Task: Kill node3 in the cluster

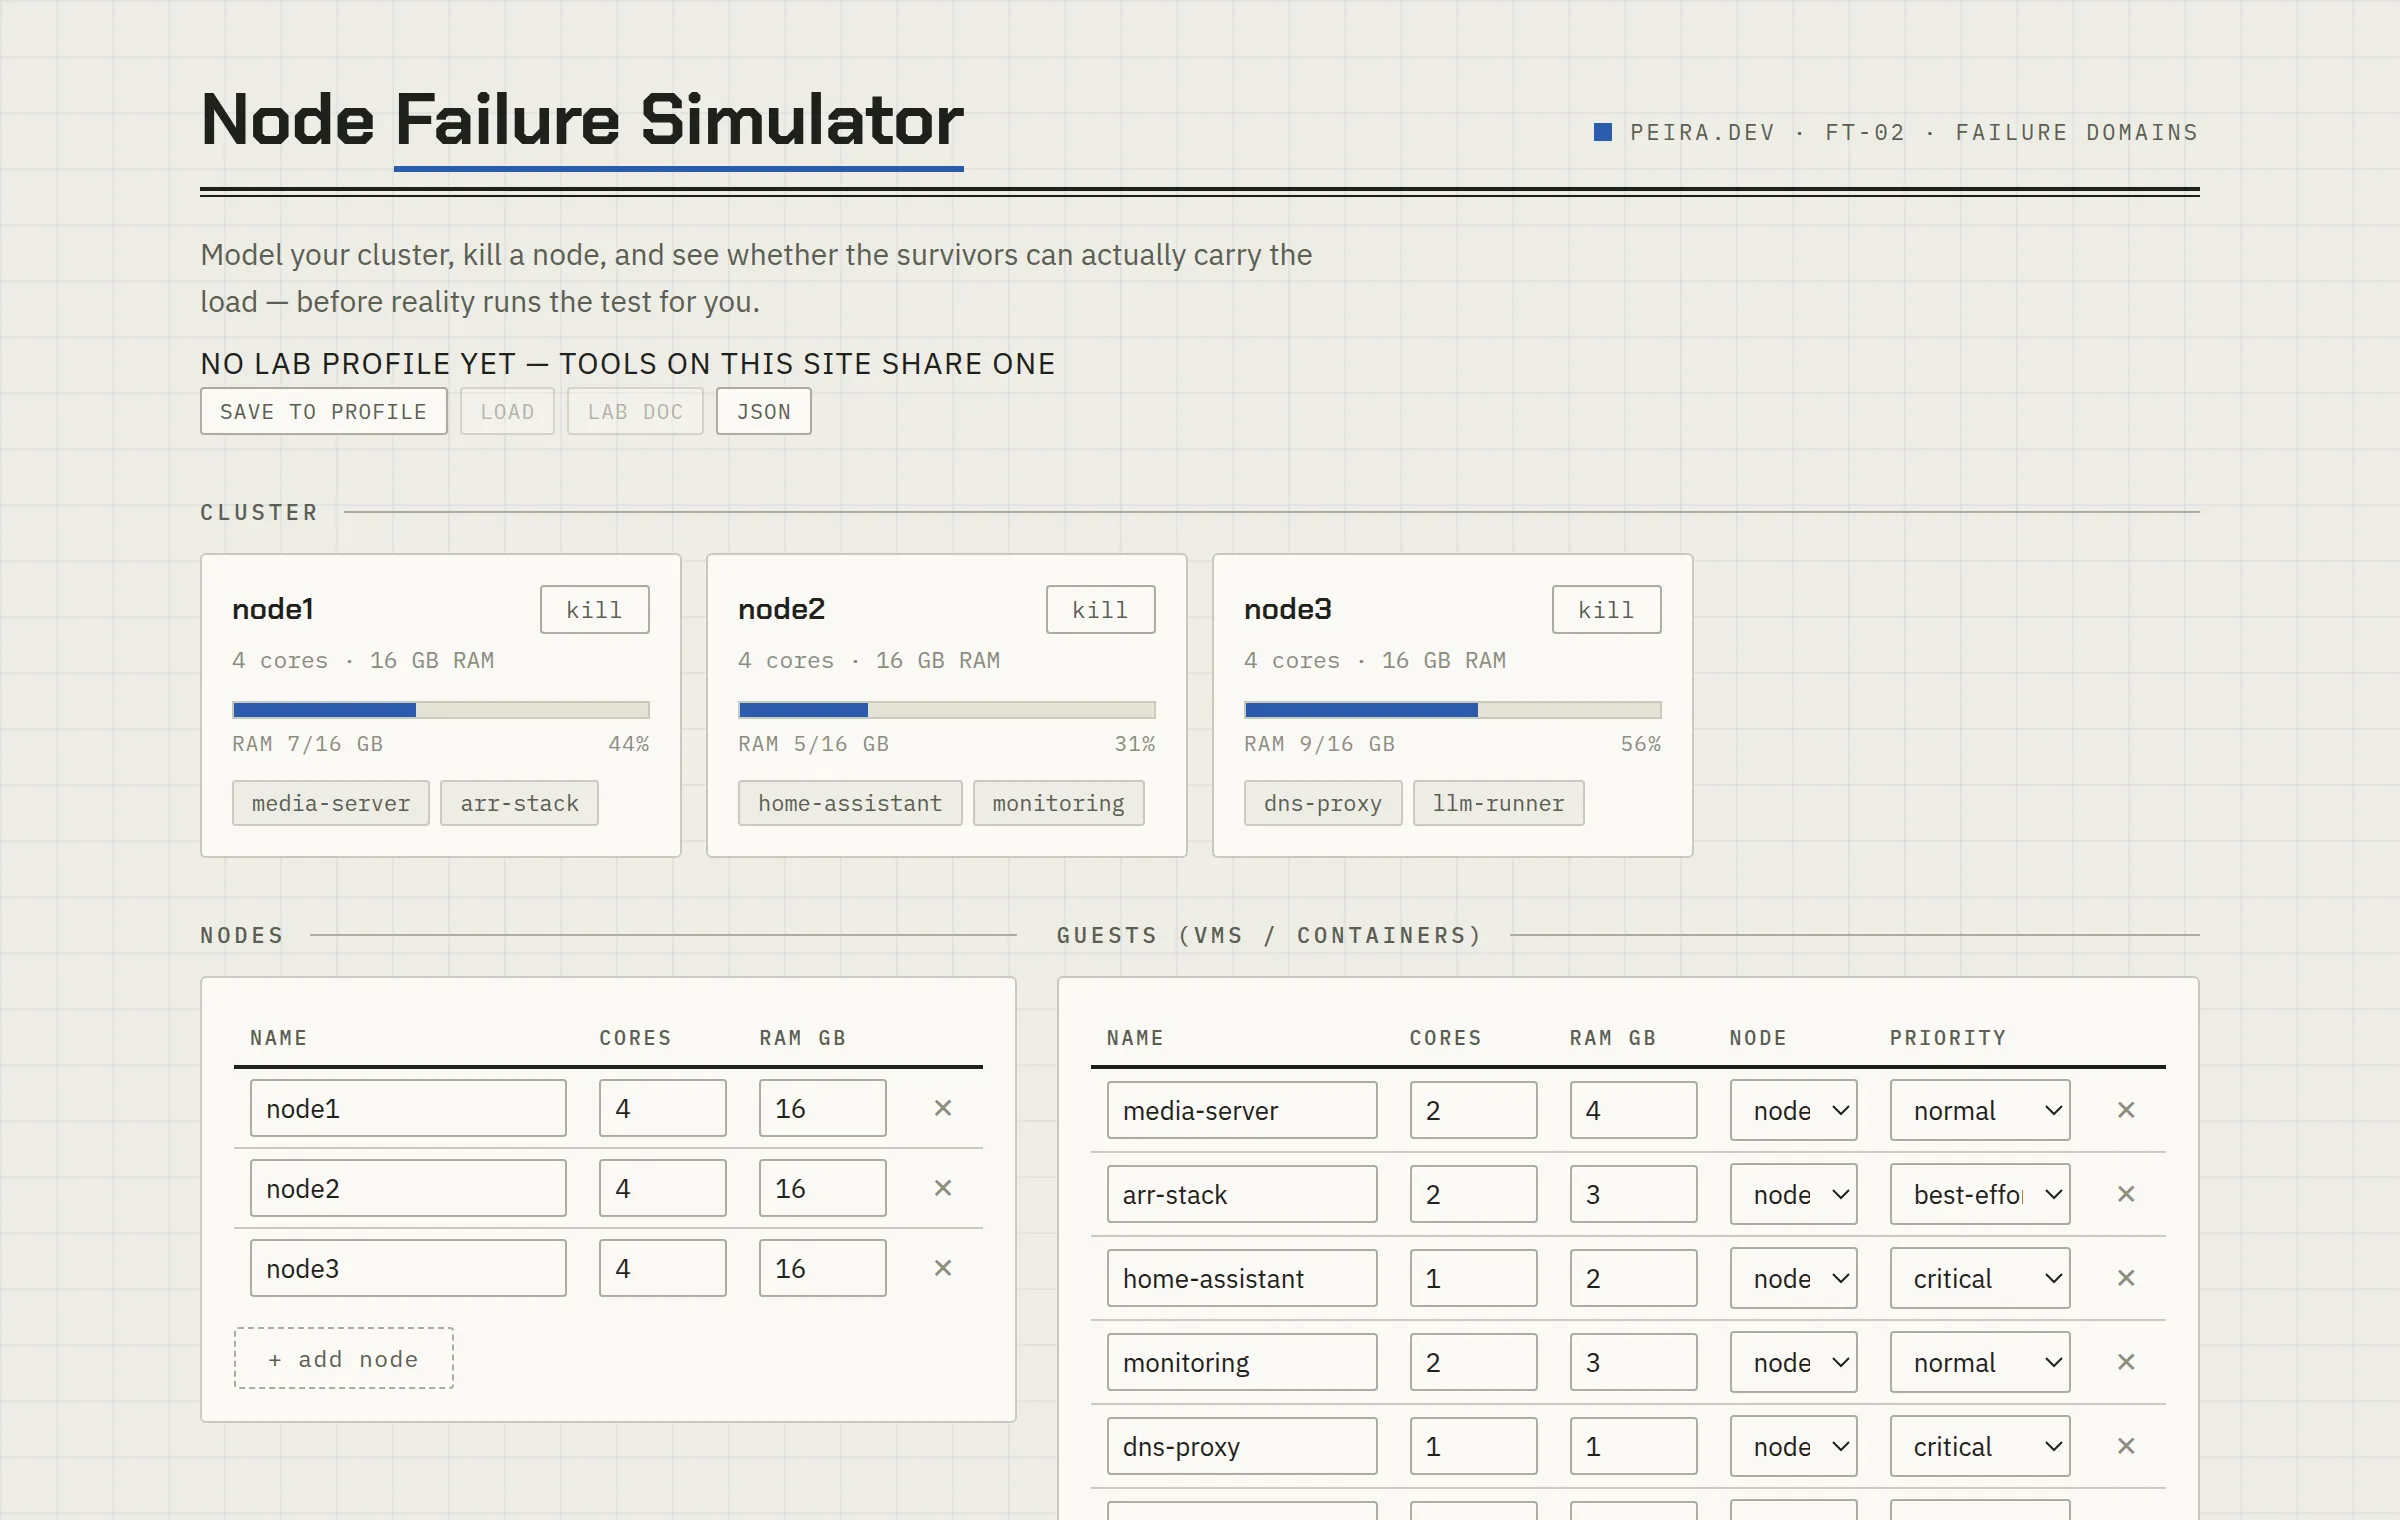Action: (x=1606, y=610)
